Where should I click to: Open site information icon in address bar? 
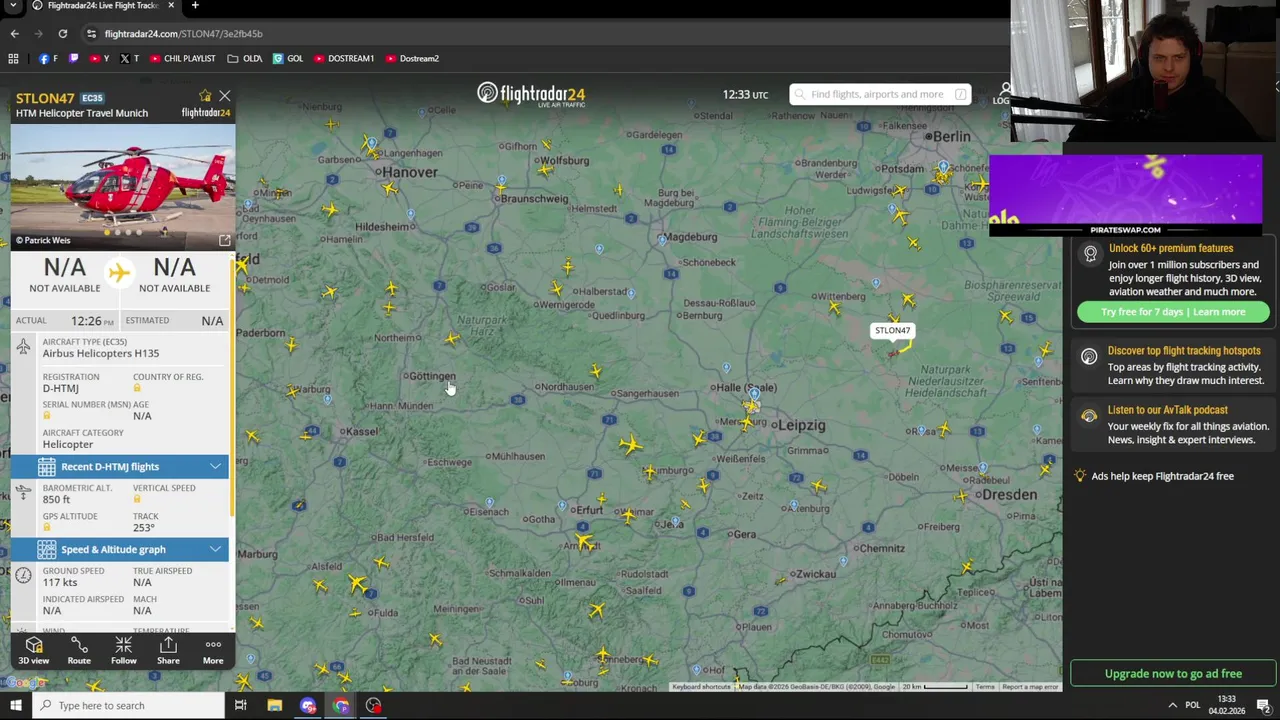[x=91, y=34]
